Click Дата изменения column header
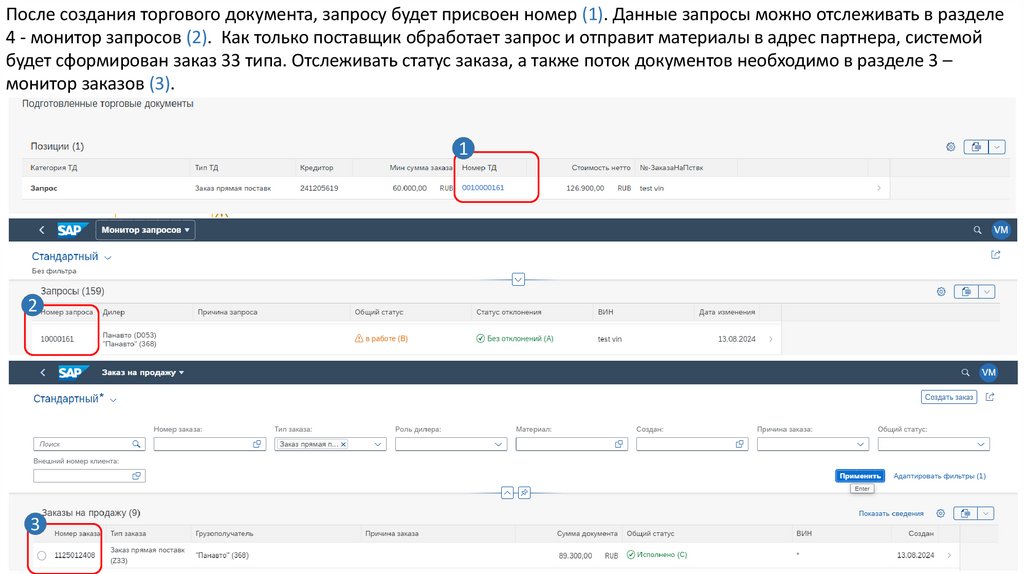Image resolution: width=1024 pixels, height=574 pixels. [x=727, y=312]
